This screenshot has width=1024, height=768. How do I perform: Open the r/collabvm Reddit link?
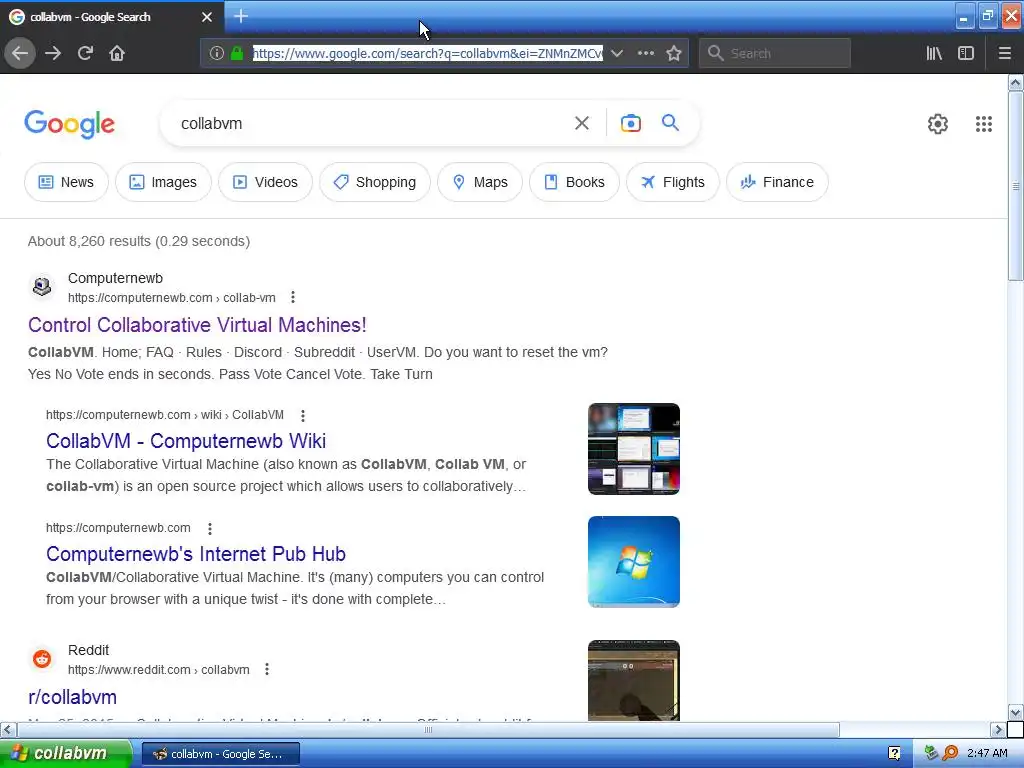[72, 697]
